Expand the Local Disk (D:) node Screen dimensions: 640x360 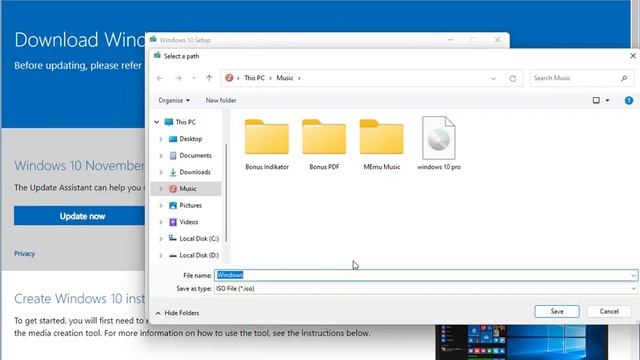(x=161, y=256)
